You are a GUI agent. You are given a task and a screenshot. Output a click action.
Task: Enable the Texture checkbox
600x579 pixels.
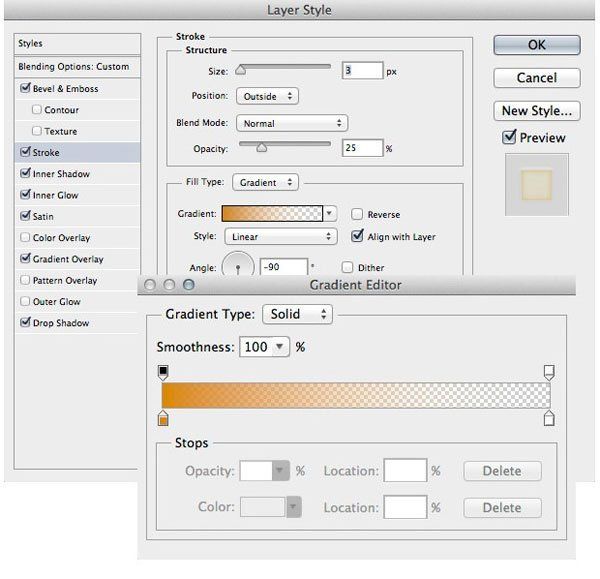37,131
